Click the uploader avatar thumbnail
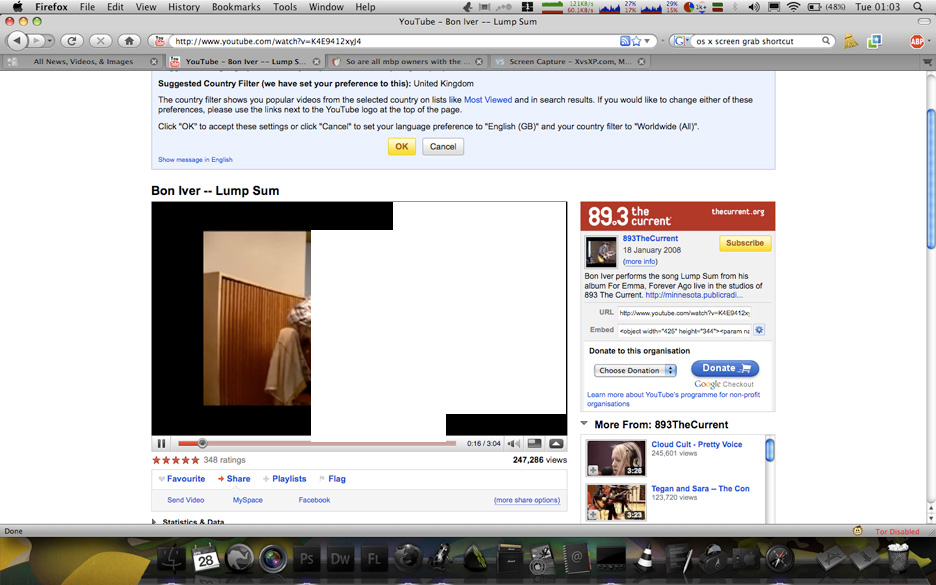The image size is (936, 585). pos(601,252)
